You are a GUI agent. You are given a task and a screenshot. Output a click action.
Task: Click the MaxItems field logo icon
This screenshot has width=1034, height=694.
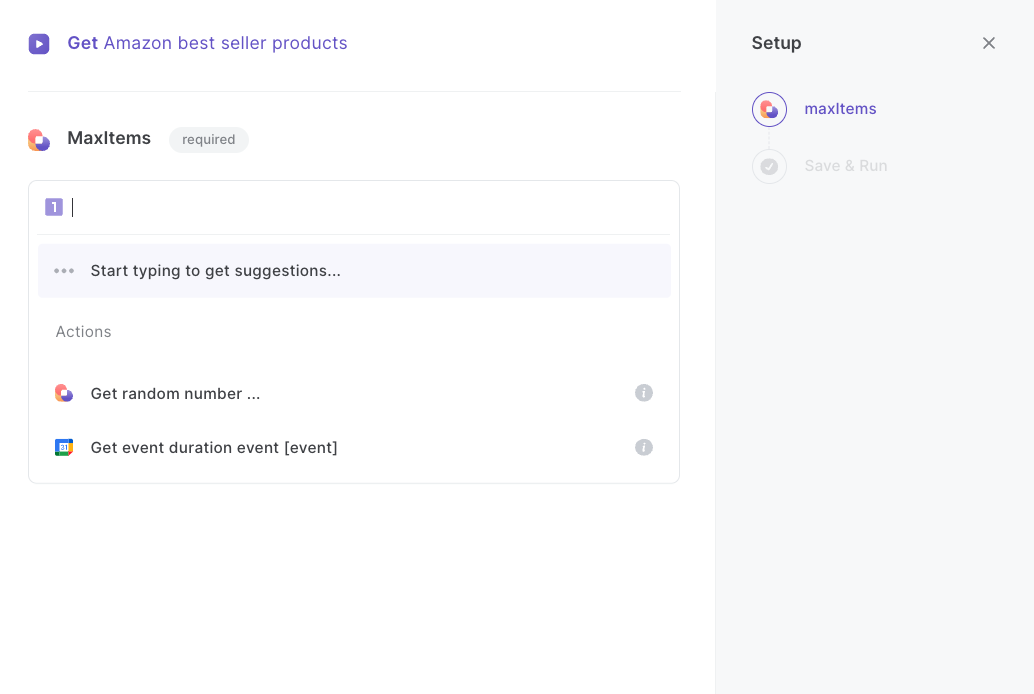[39, 139]
